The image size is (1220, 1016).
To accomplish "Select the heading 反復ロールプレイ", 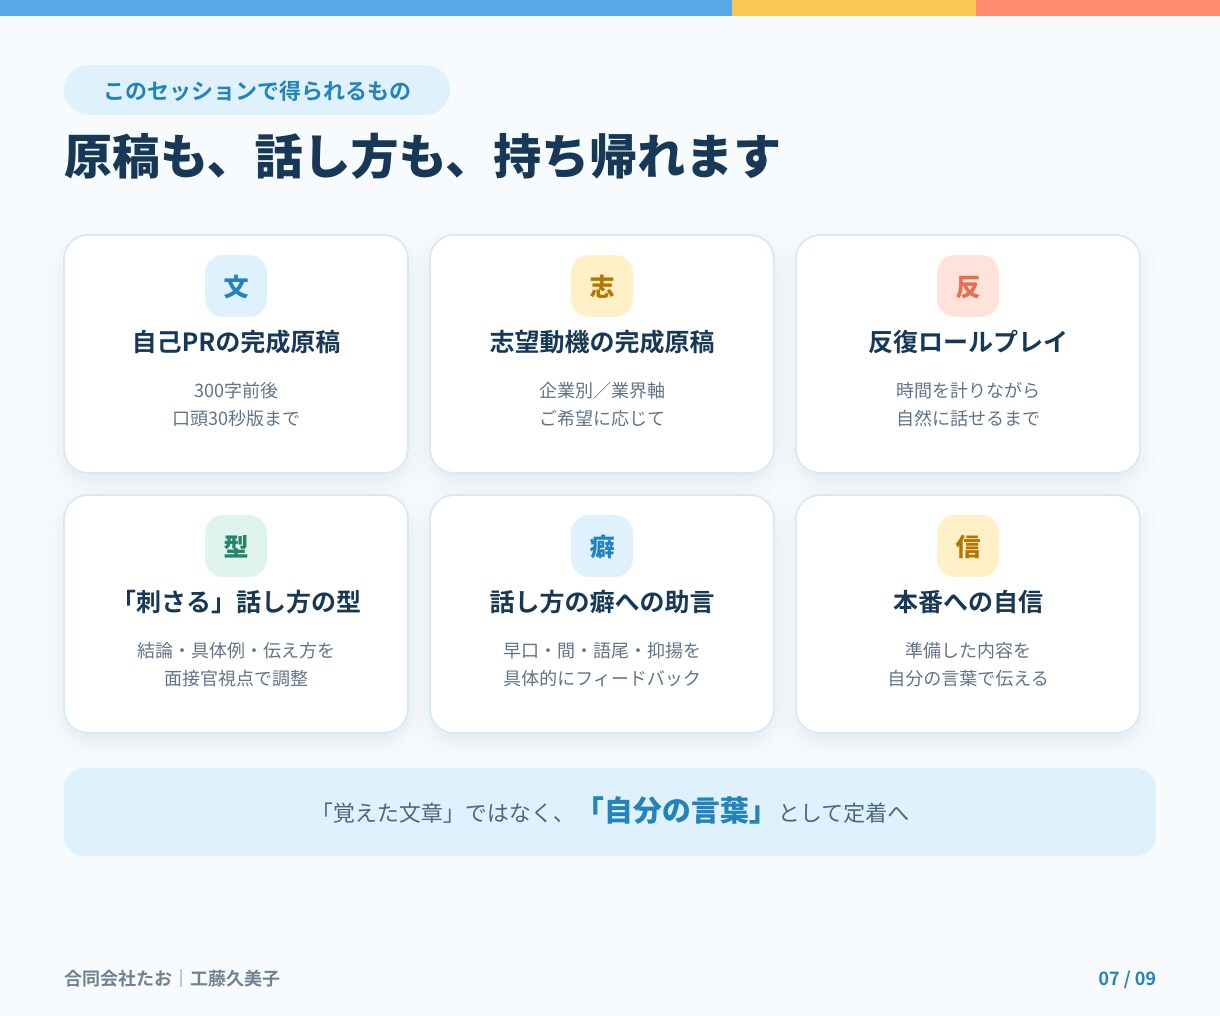I will [968, 342].
